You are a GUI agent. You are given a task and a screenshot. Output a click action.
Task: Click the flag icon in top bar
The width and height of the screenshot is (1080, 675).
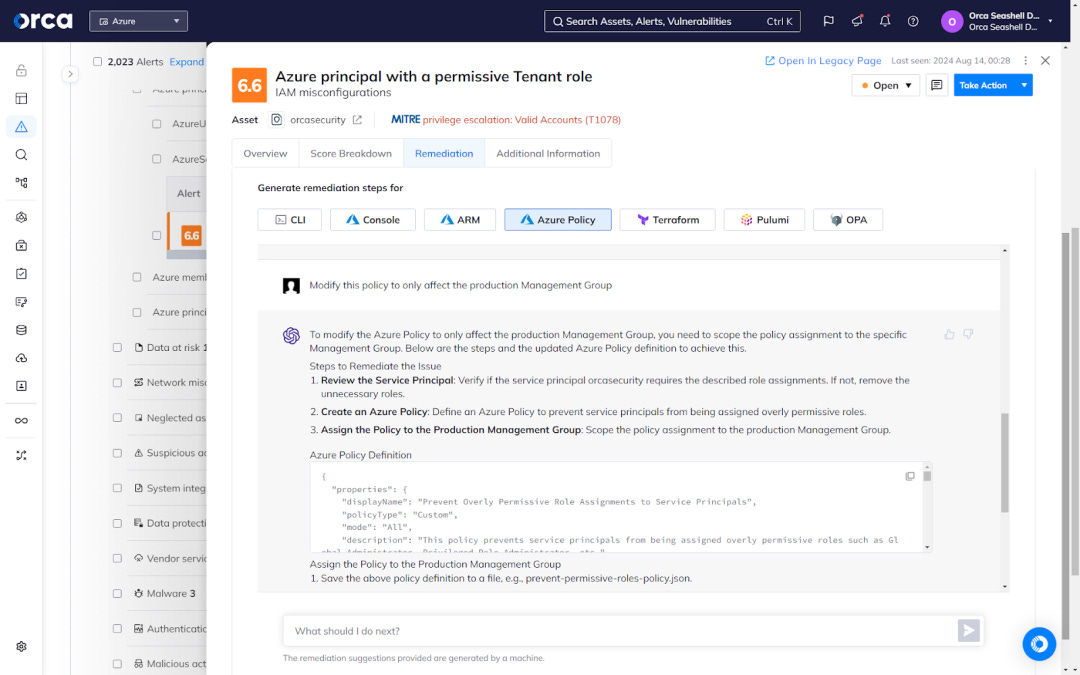[829, 21]
